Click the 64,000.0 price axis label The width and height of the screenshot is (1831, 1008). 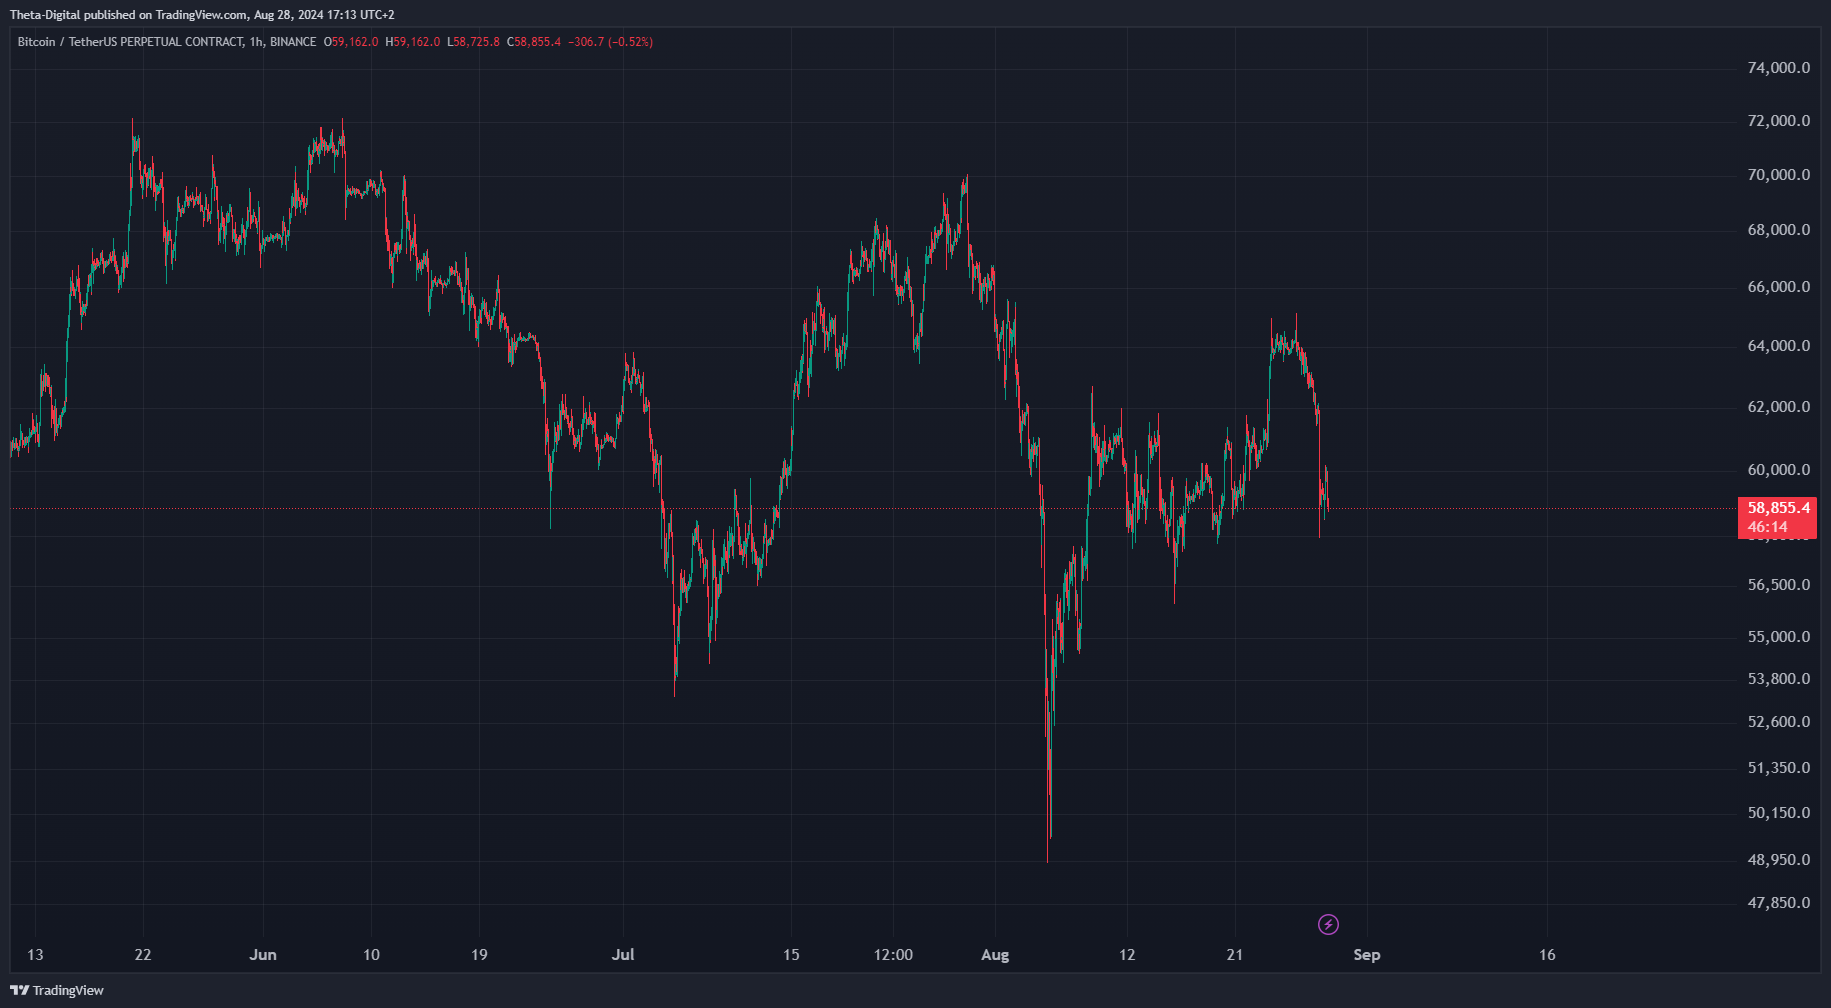pos(1779,346)
